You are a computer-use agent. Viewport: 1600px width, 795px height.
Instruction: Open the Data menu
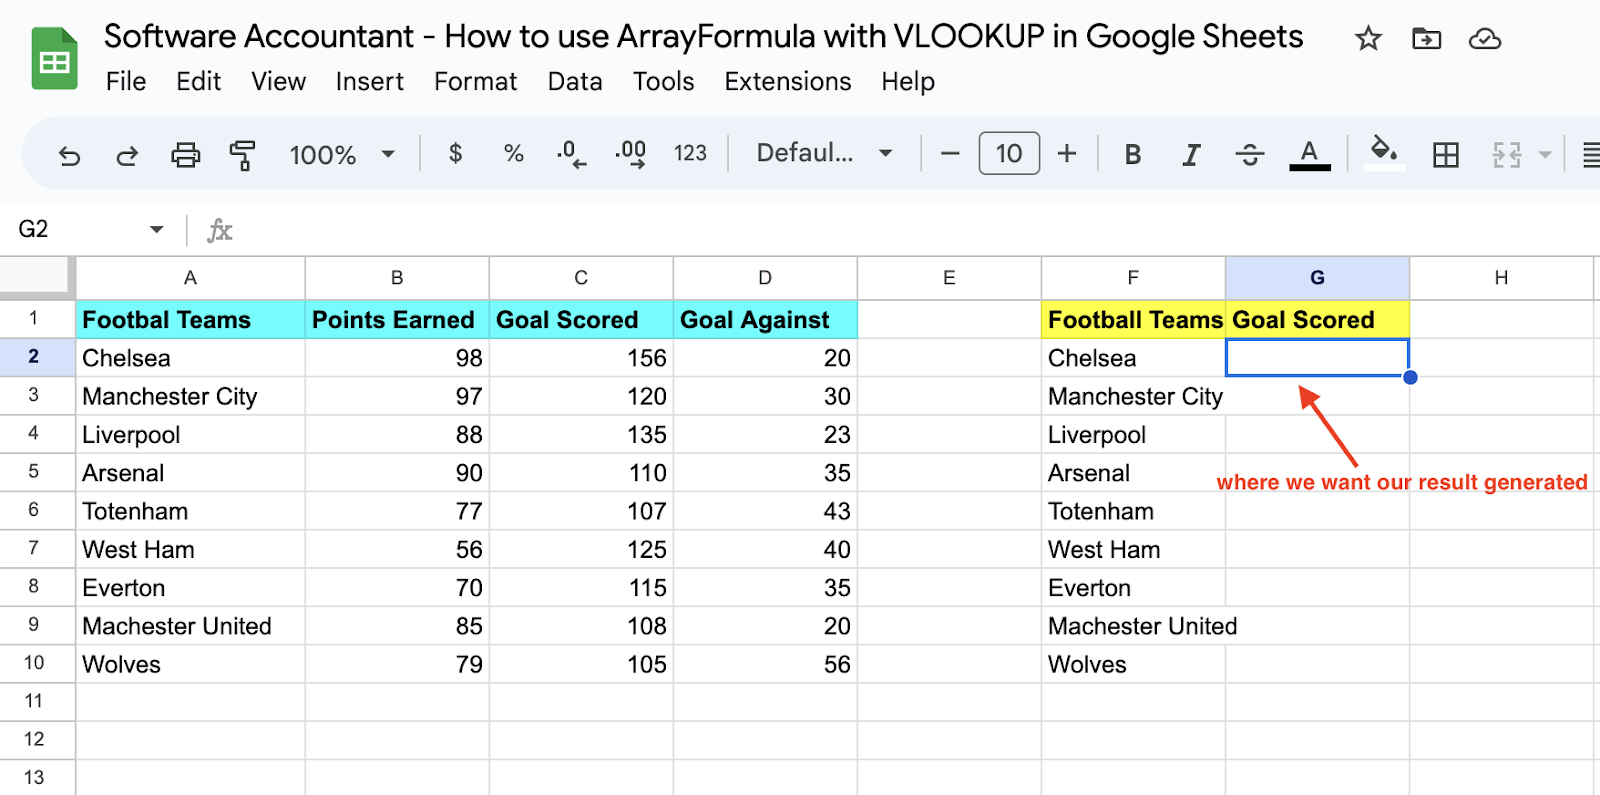click(575, 82)
